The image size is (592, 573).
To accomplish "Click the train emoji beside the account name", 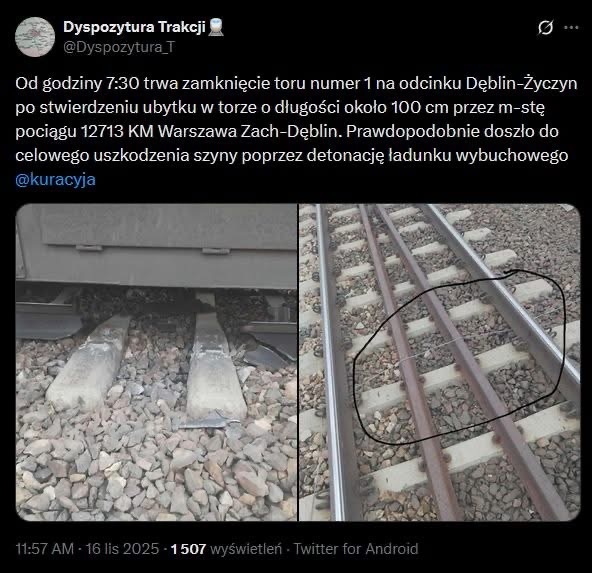I will tap(216, 27).
